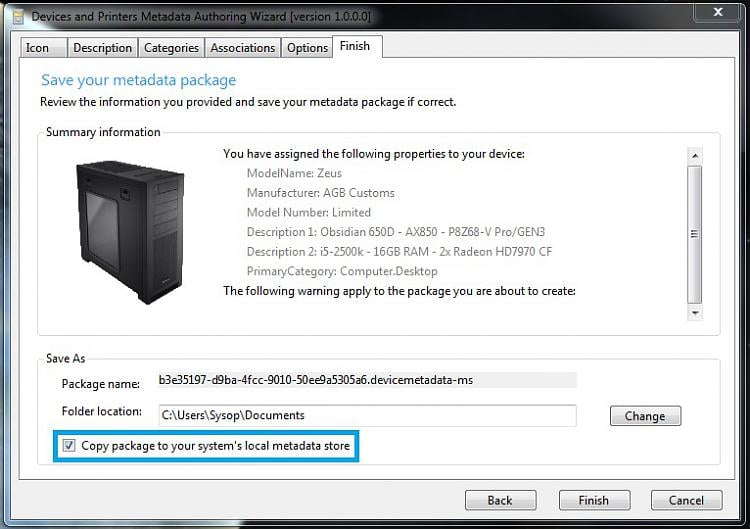Go to the Categories tab
Screen dimensions: 750x529
171,48
